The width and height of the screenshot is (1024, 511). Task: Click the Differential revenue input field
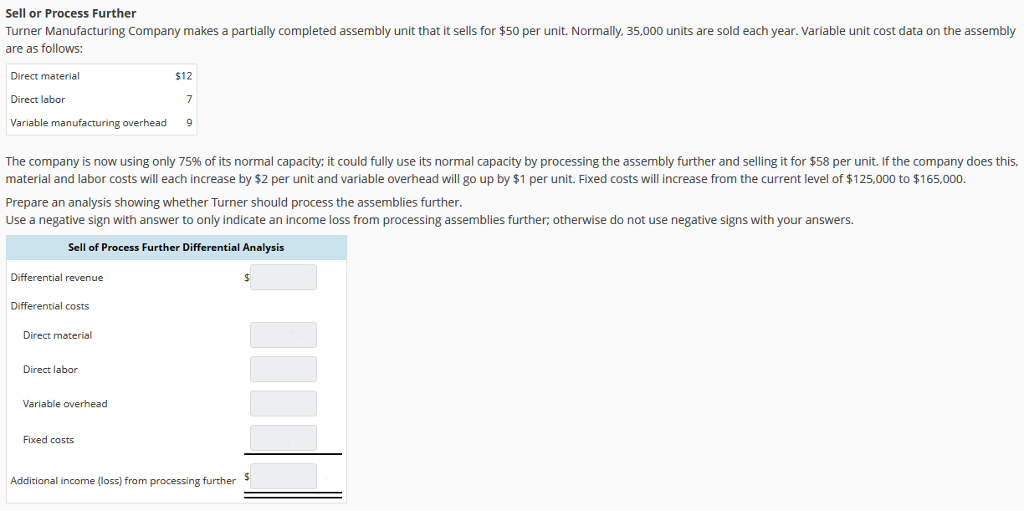[x=283, y=277]
